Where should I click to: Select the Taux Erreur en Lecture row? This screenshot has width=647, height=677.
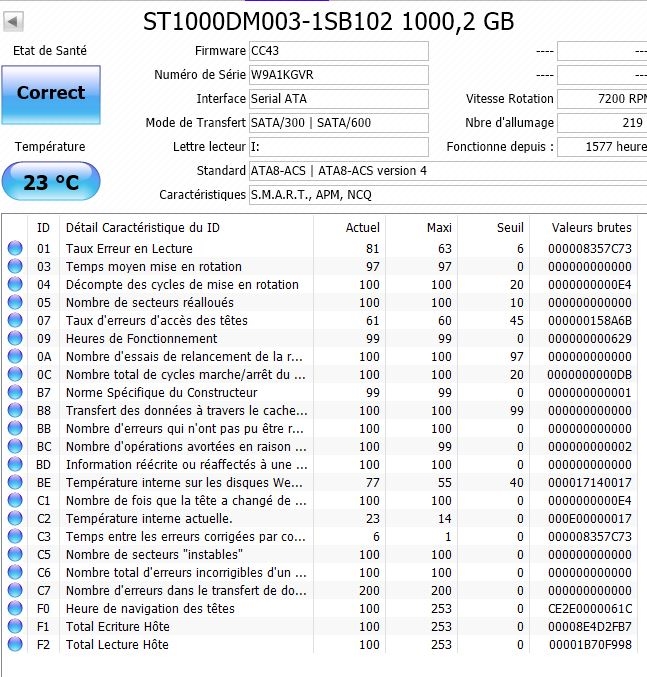click(x=185, y=249)
